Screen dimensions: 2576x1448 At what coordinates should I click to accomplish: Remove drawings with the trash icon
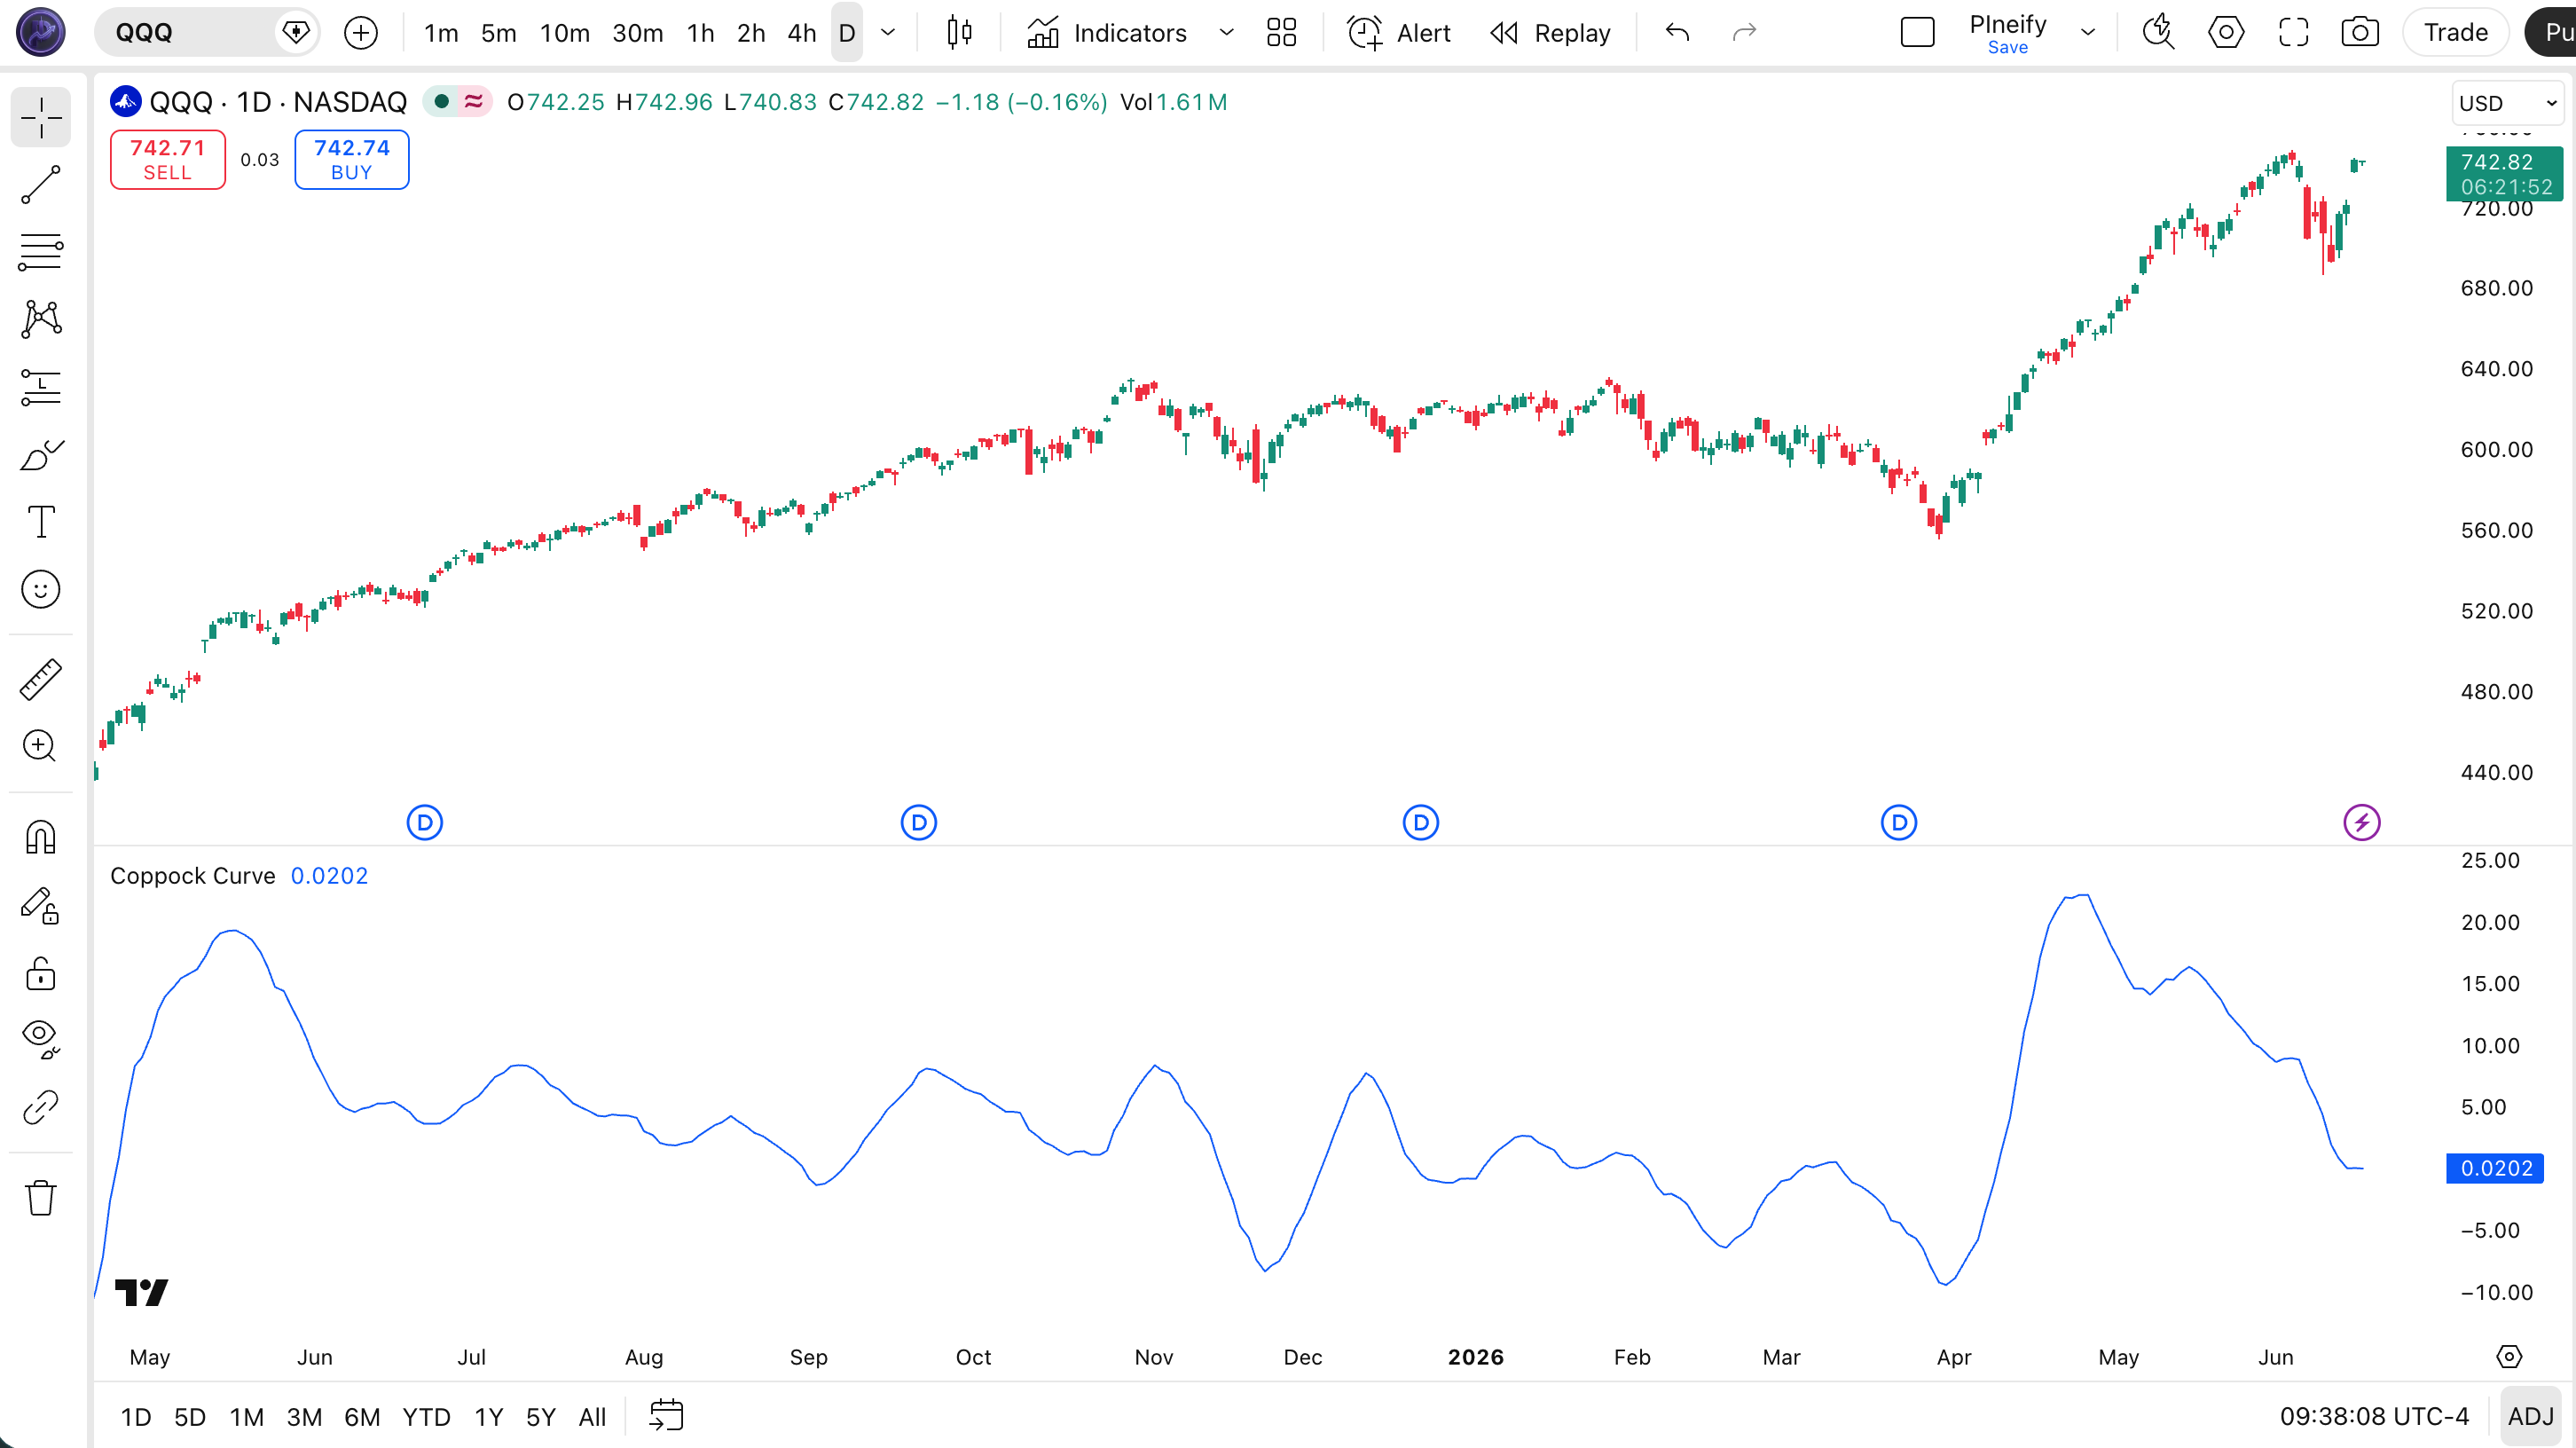41,1197
